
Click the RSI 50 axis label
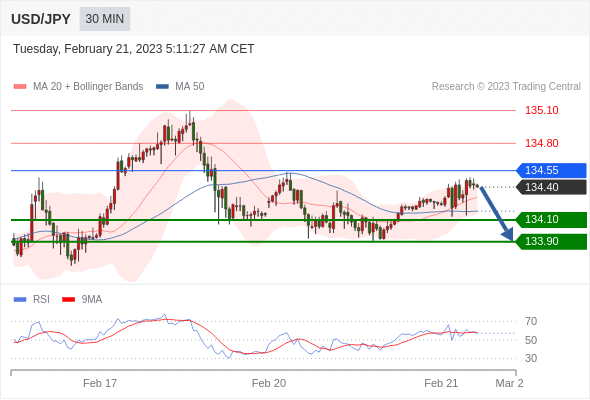tap(531, 340)
